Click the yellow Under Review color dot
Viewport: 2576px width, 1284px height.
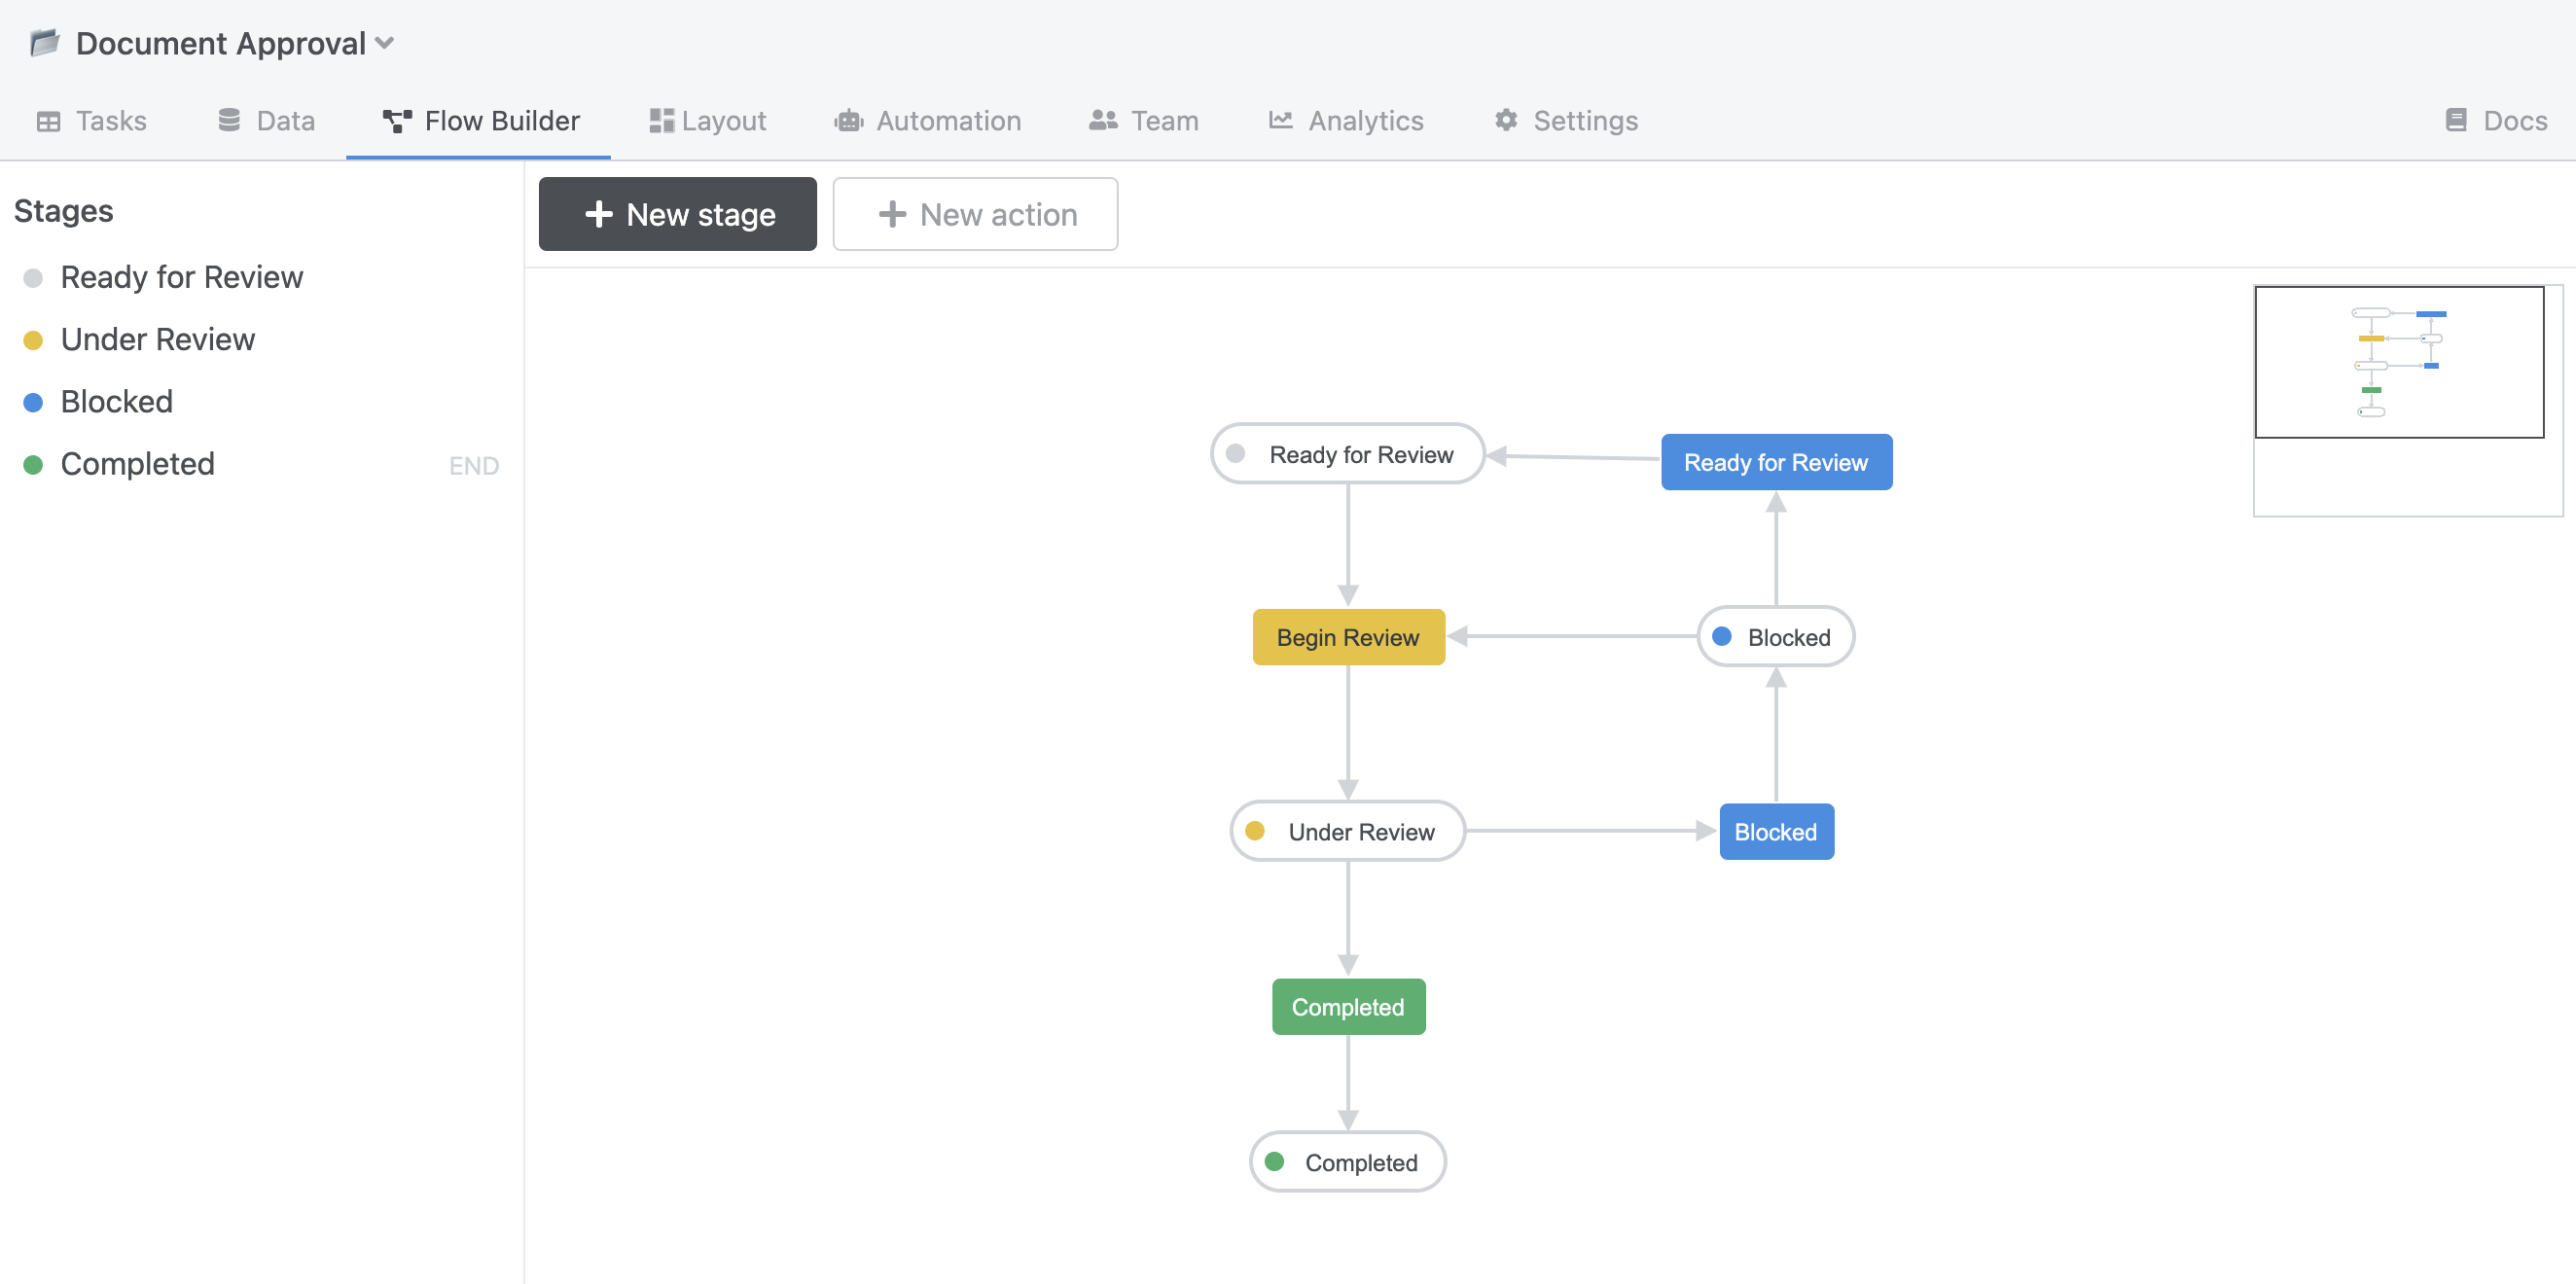33,340
